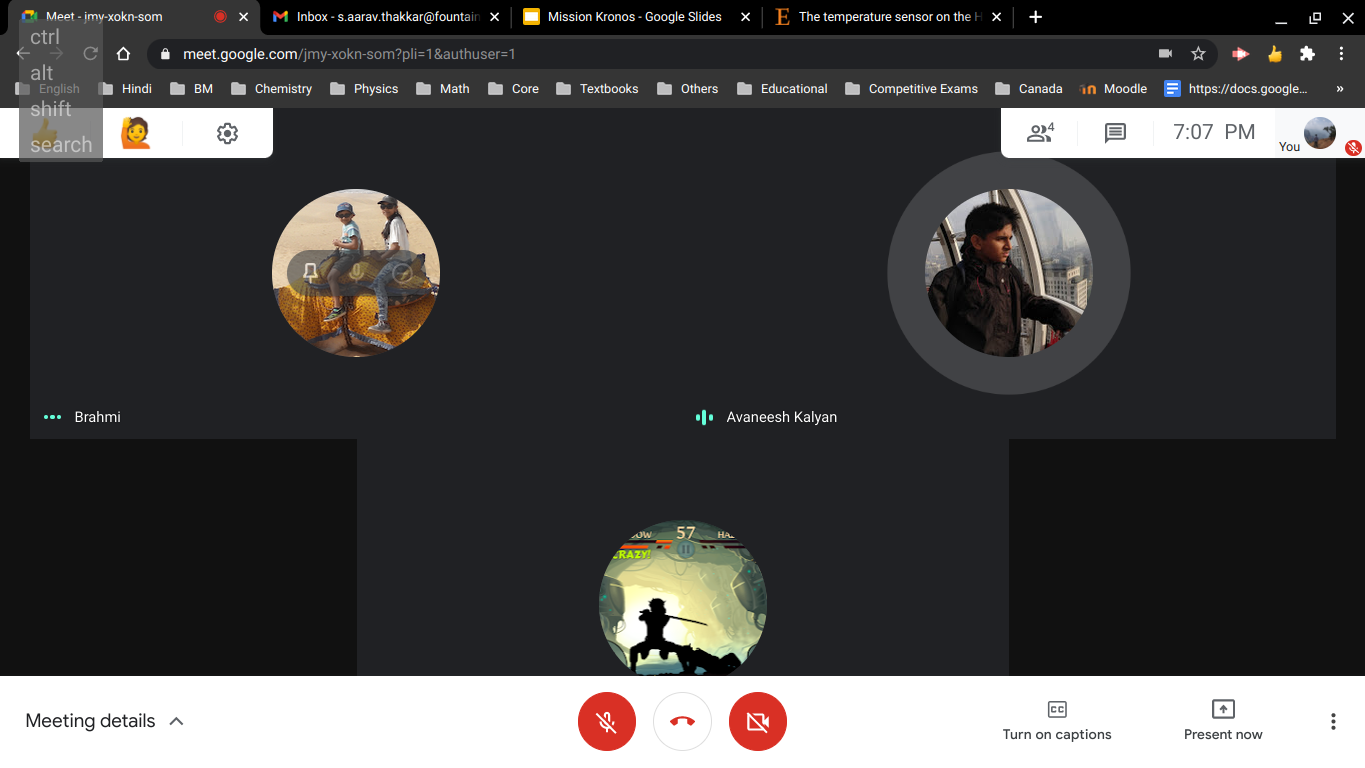Open the Physics bookmarks folder
Screen dimensions: 1365x768
[x=364, y=89]
